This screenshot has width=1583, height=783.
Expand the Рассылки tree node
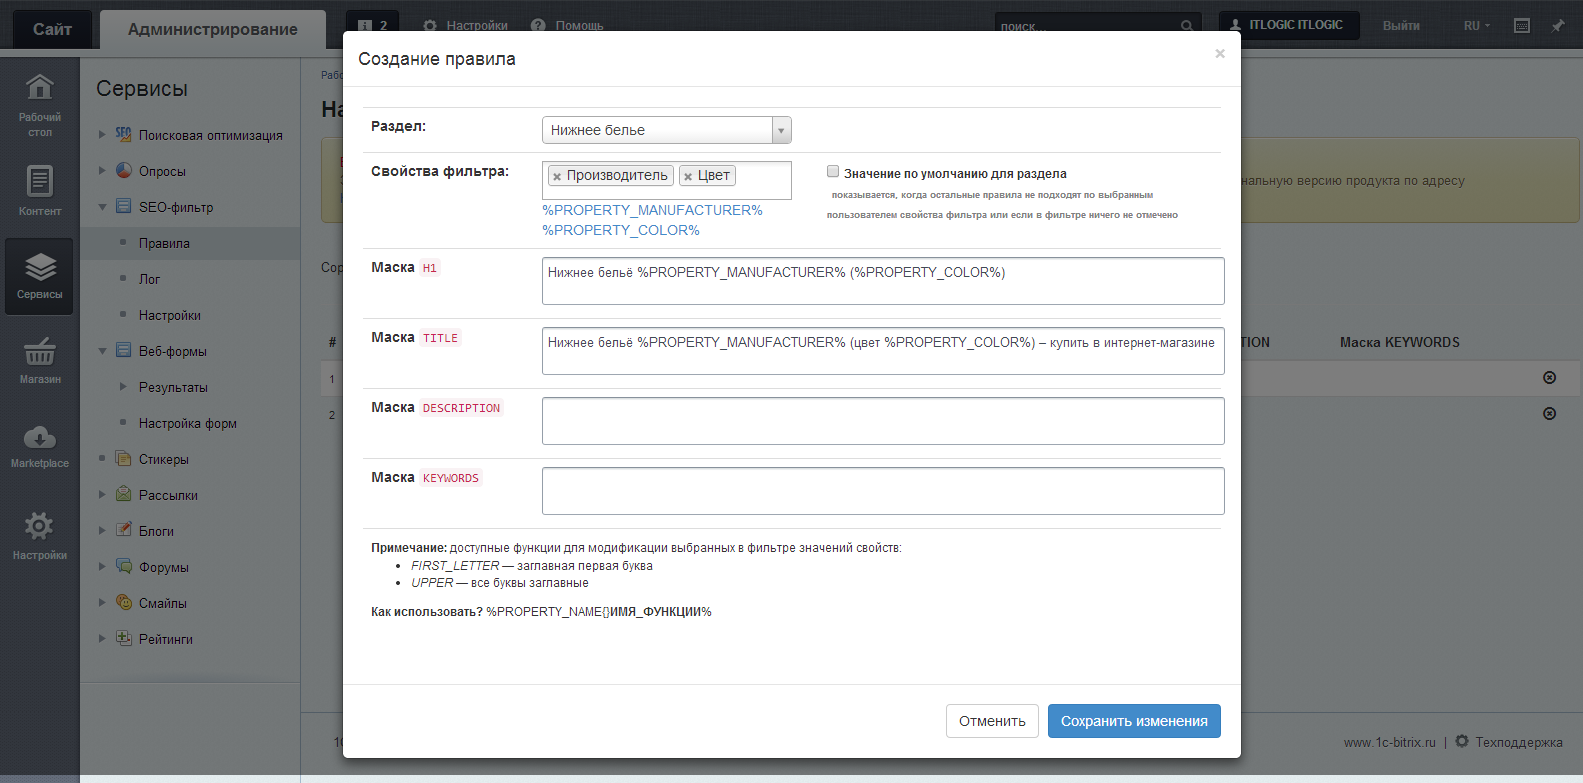pos(102,494)
